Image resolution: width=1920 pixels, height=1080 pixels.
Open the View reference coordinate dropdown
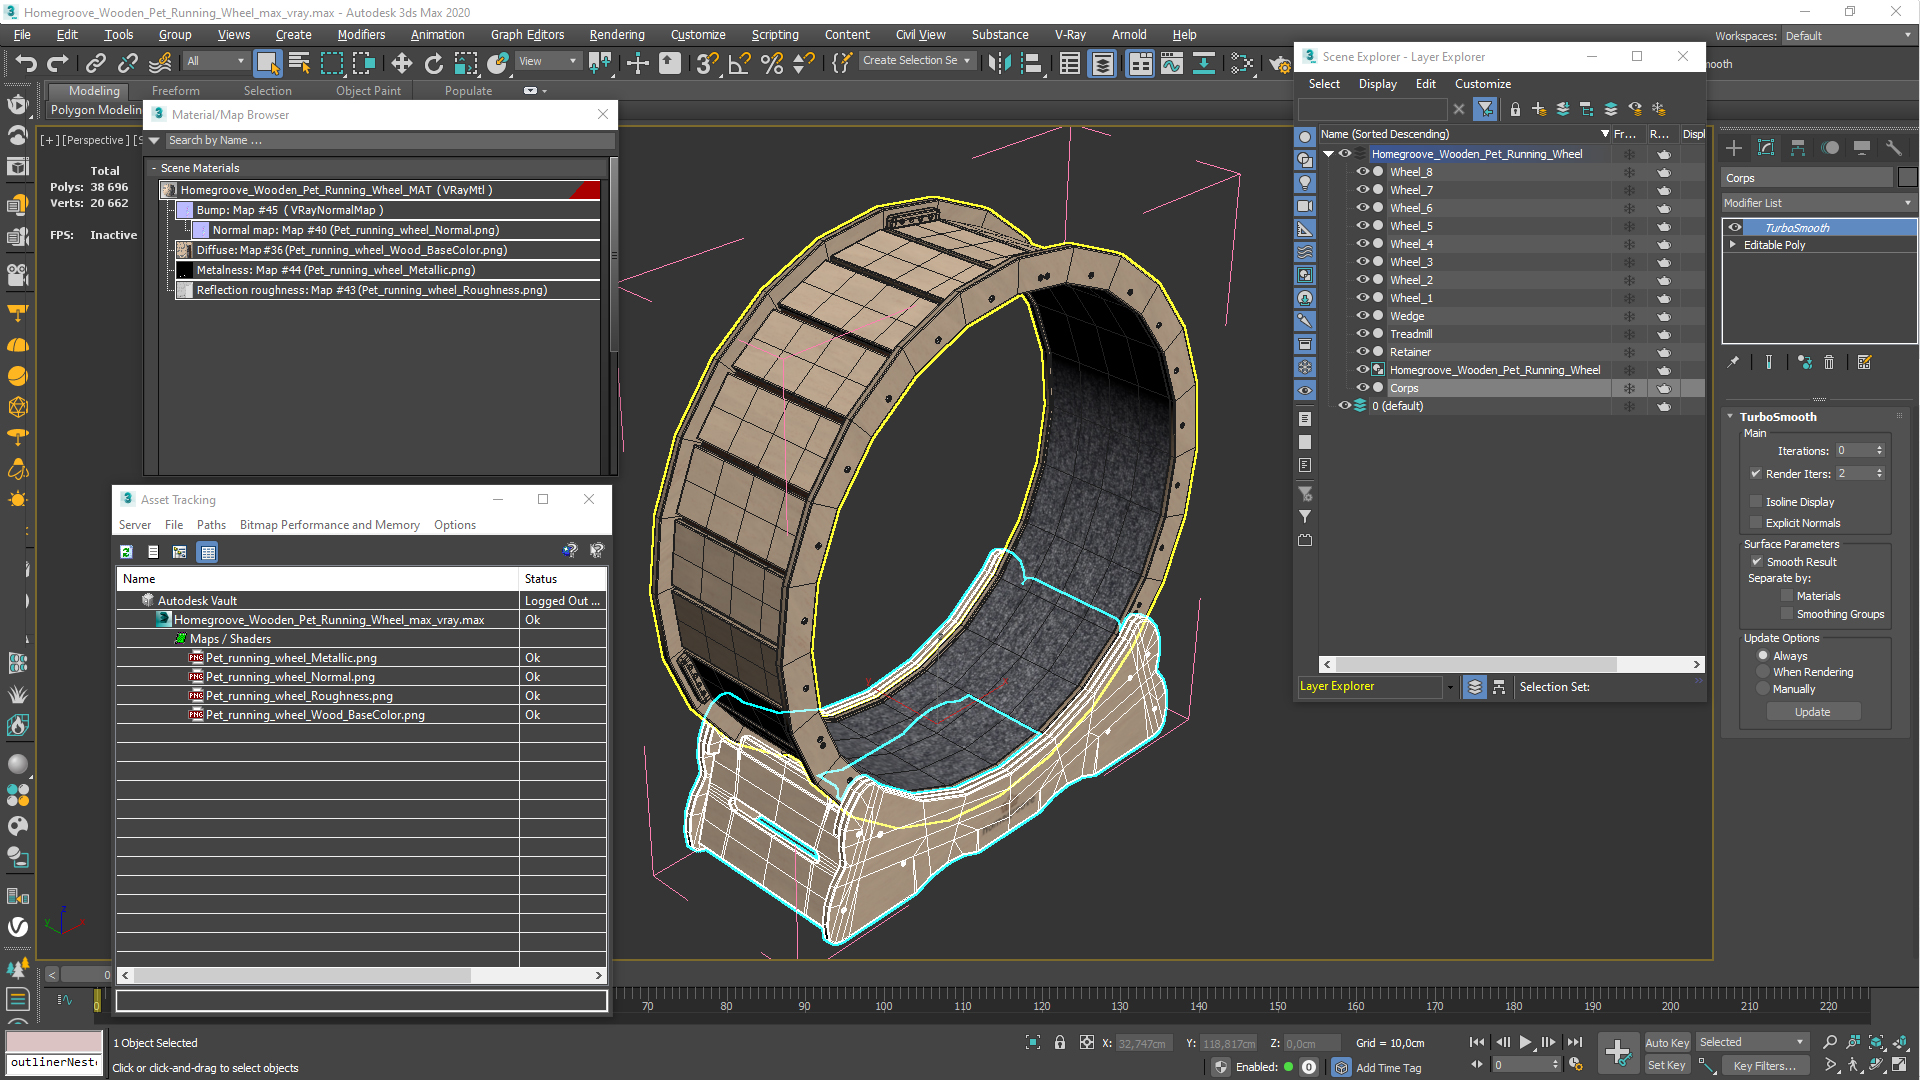[x=548, y=62]
